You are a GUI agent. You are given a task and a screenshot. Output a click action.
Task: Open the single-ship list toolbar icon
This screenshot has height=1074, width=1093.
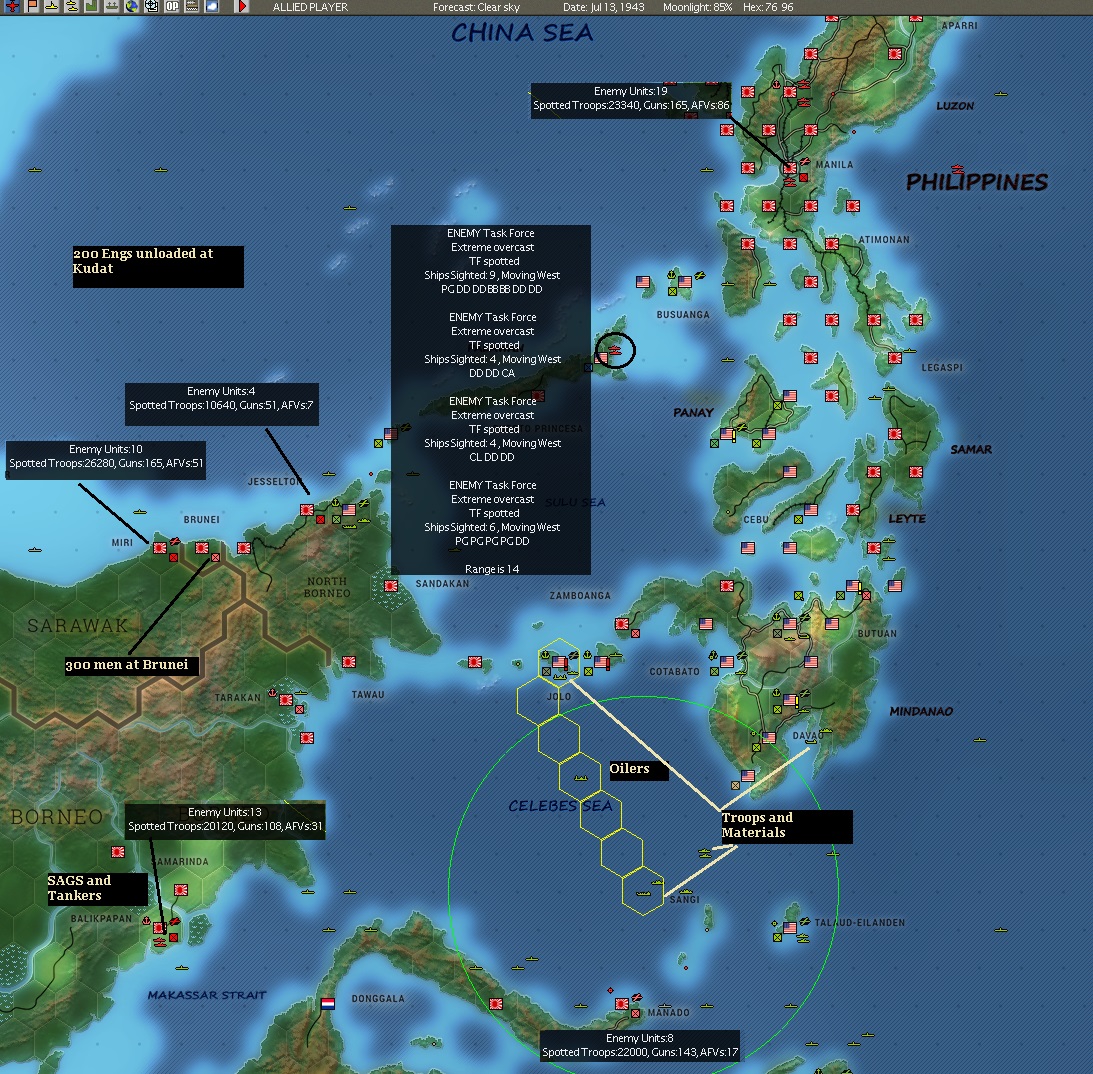(52, 6)
